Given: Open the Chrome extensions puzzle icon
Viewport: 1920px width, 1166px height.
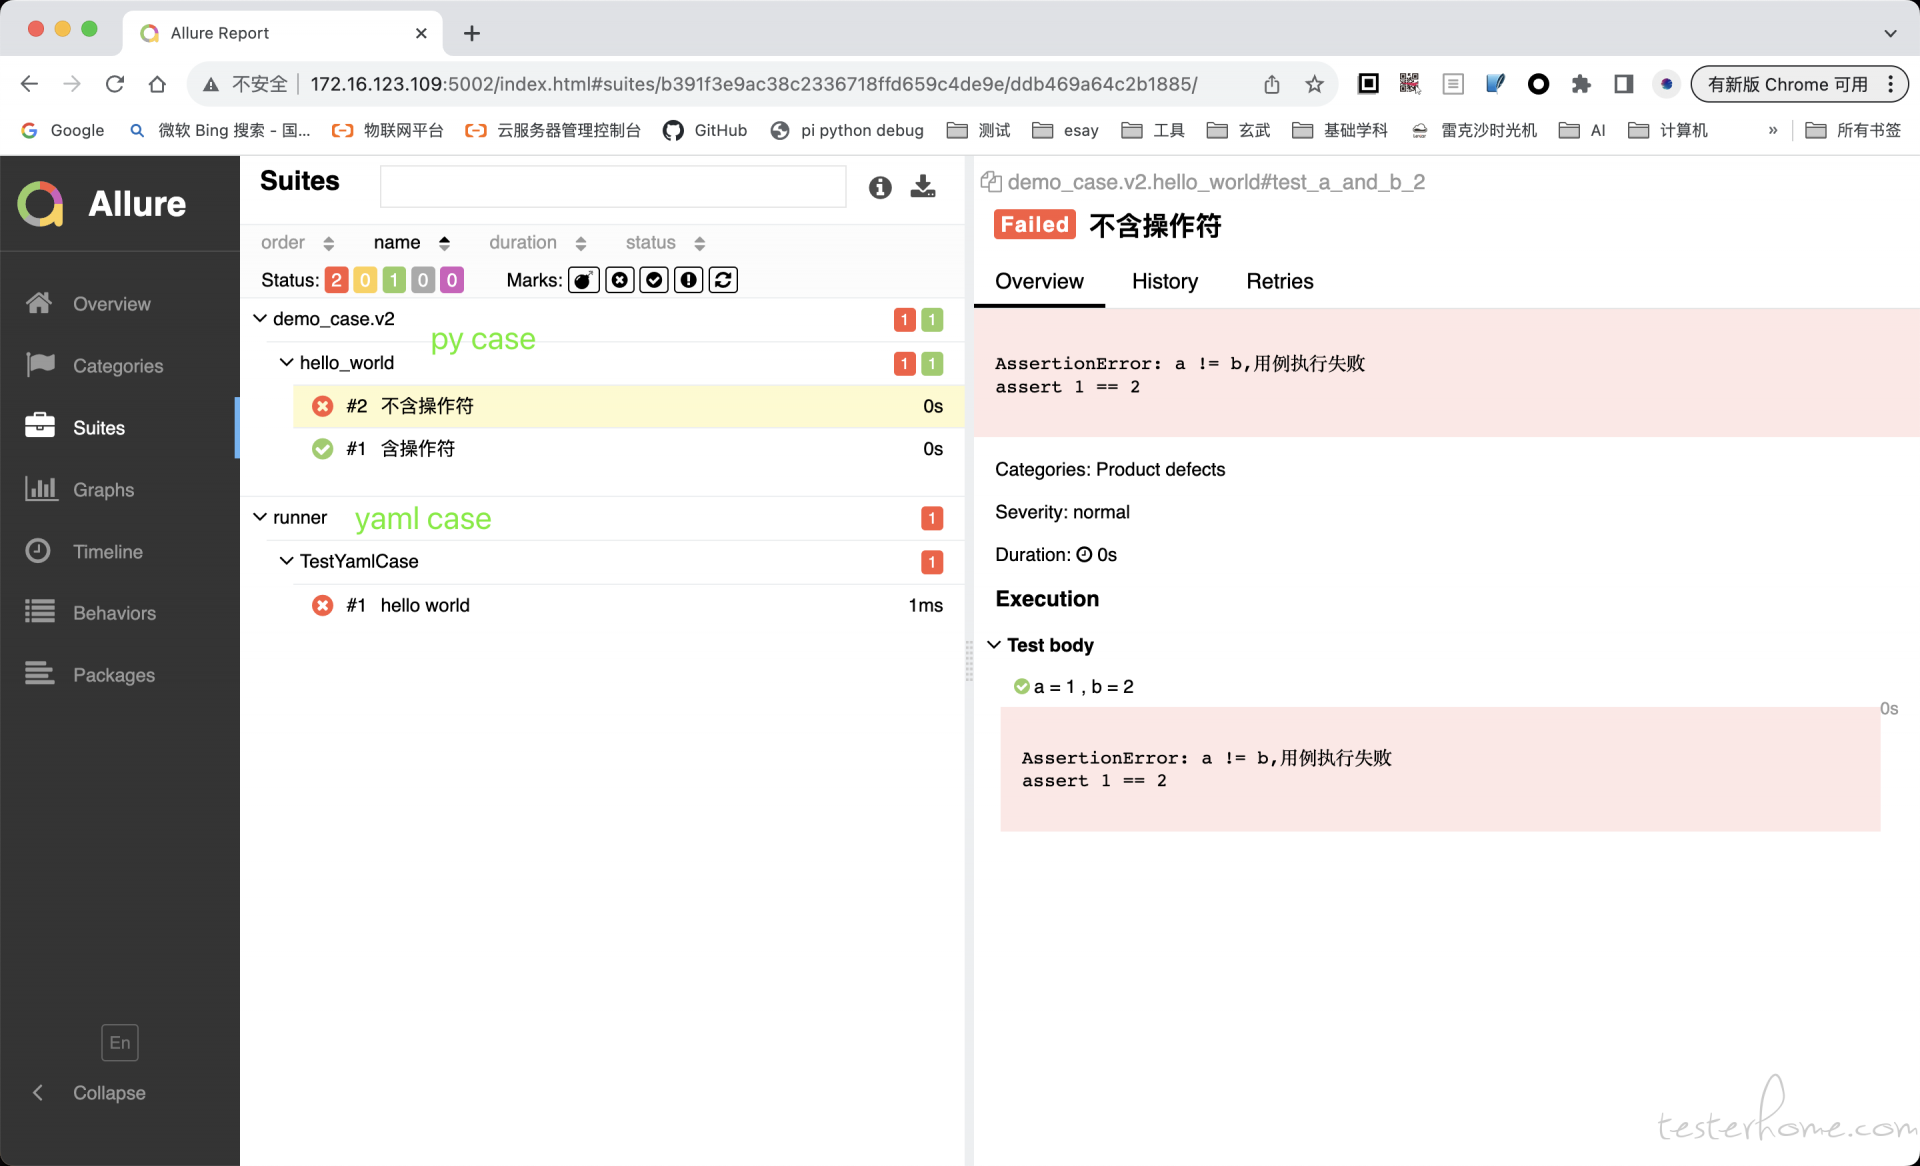Looking at the screenshot, I should click(x=1581, y=84).
